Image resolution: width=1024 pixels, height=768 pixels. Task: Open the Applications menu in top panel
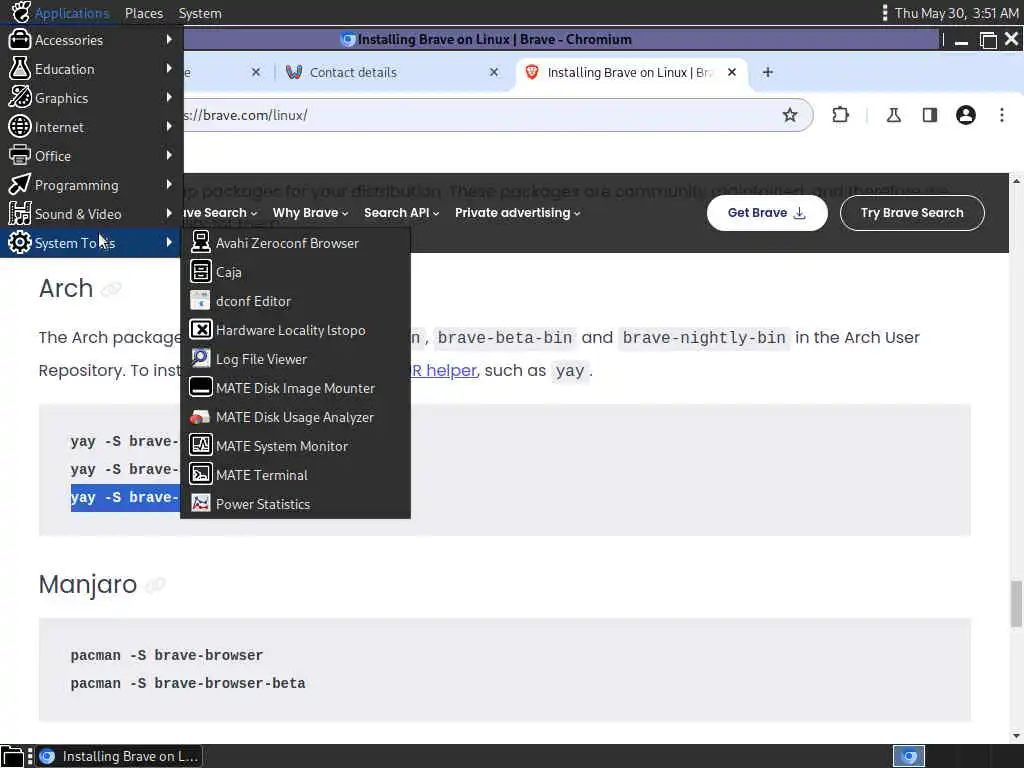pos(60,13)
